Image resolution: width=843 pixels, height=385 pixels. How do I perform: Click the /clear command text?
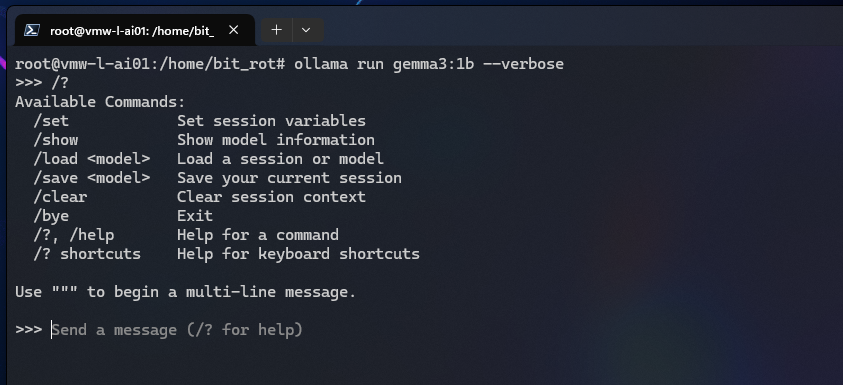60,197
